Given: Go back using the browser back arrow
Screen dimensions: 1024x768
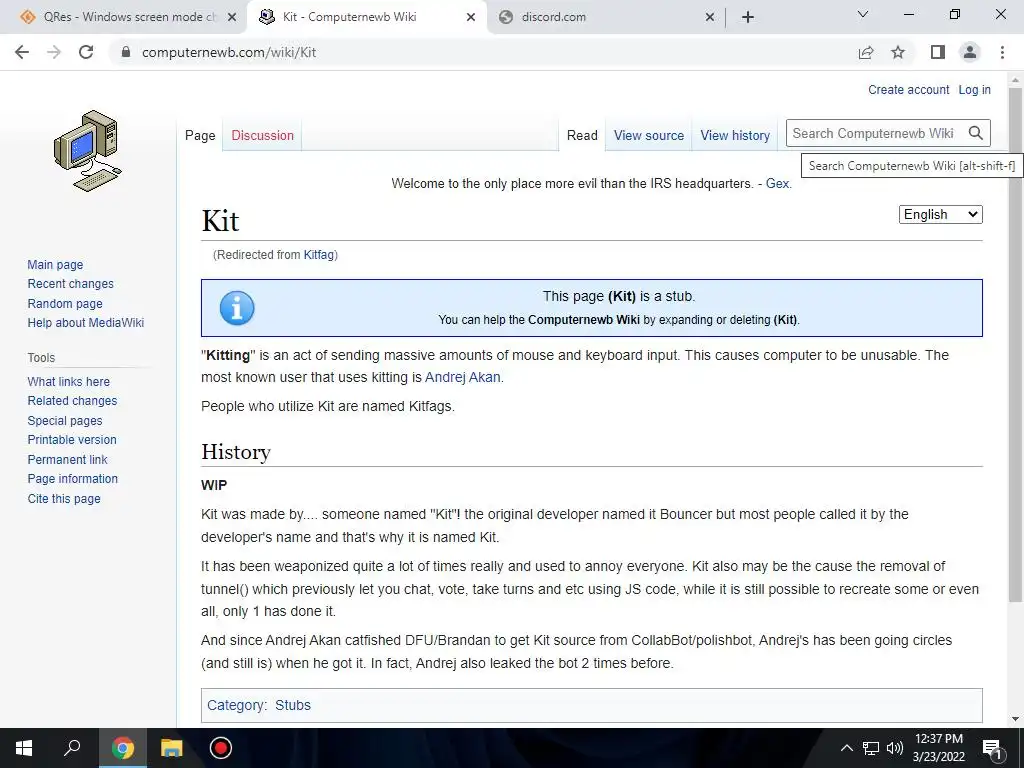Looking at the screenshot, I should (x=22, y=52).
